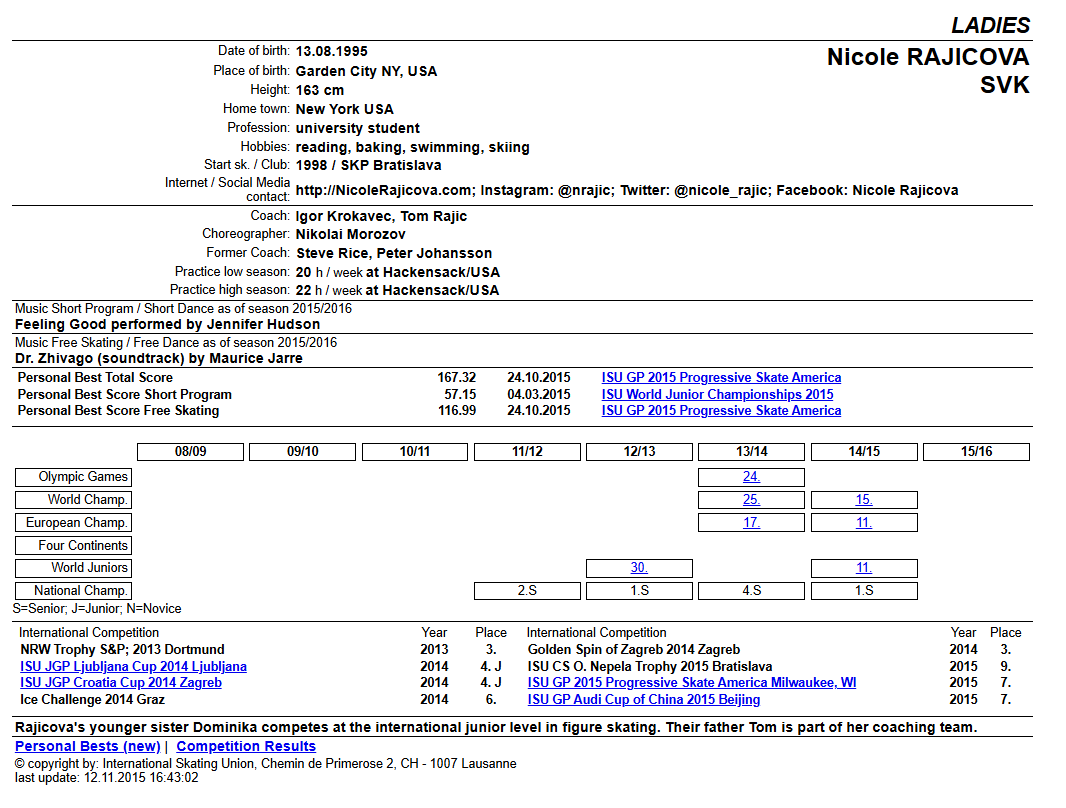Click Start sk. / Club value 1998 / SKP Bratislava
The height and width of the screenshot is (808, 1066).
tap(368, 165)
